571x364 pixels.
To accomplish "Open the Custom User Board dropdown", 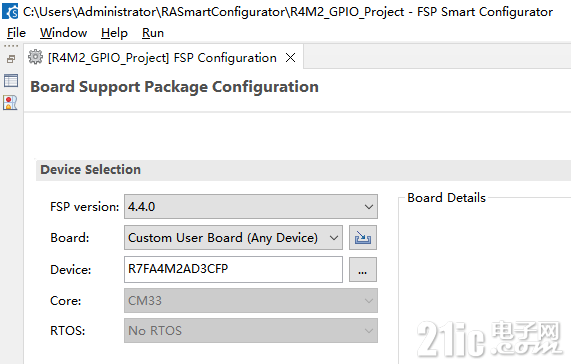I will click(x=233, y=238).
